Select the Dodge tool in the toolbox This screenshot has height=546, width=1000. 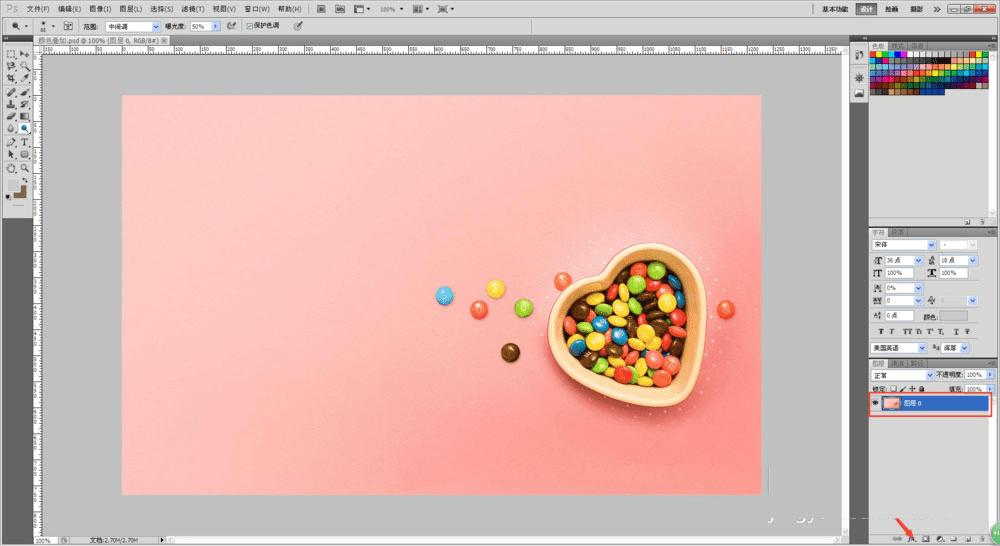tap(24, 128)
